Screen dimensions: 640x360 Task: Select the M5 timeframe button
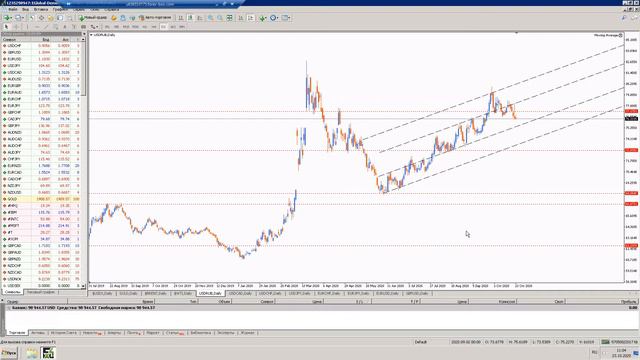tap(116, 27)
